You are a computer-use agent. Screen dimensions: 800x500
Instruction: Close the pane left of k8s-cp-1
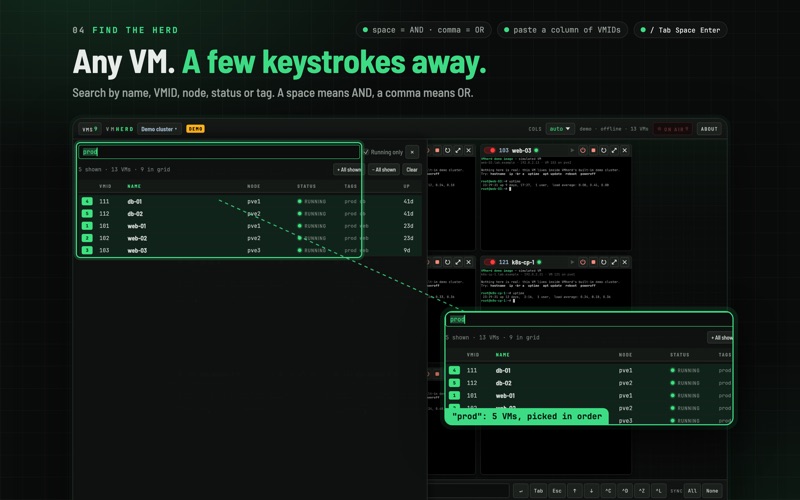(468, 262)
